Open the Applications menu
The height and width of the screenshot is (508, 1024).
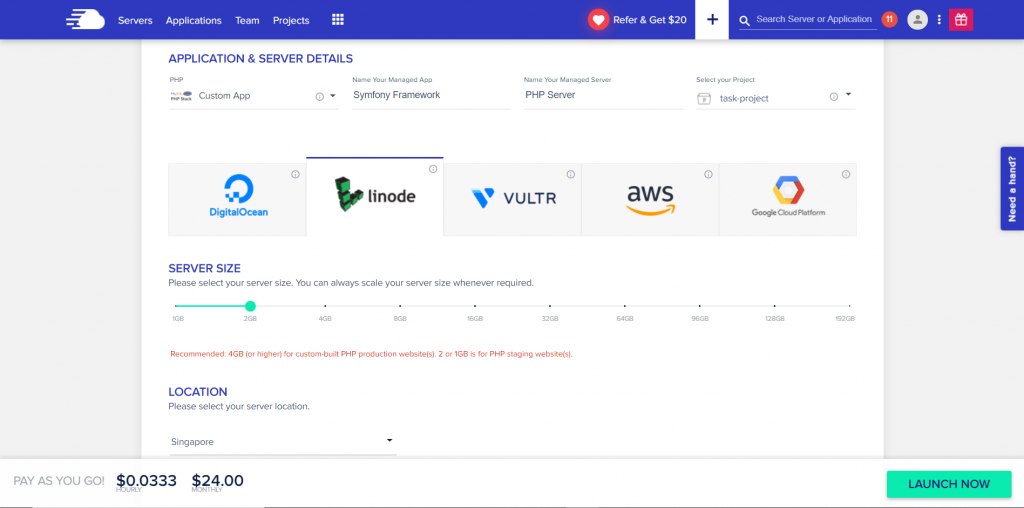pos(193,20)
